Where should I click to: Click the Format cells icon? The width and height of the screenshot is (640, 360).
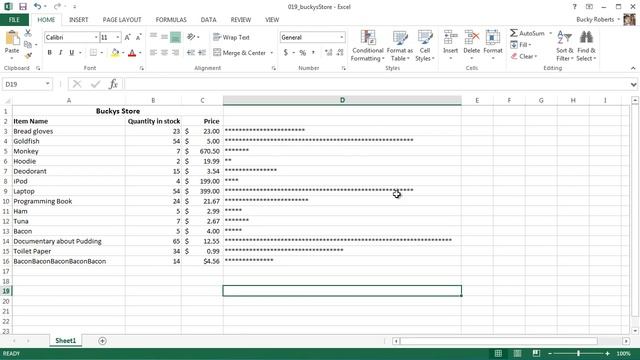(493, 38)
